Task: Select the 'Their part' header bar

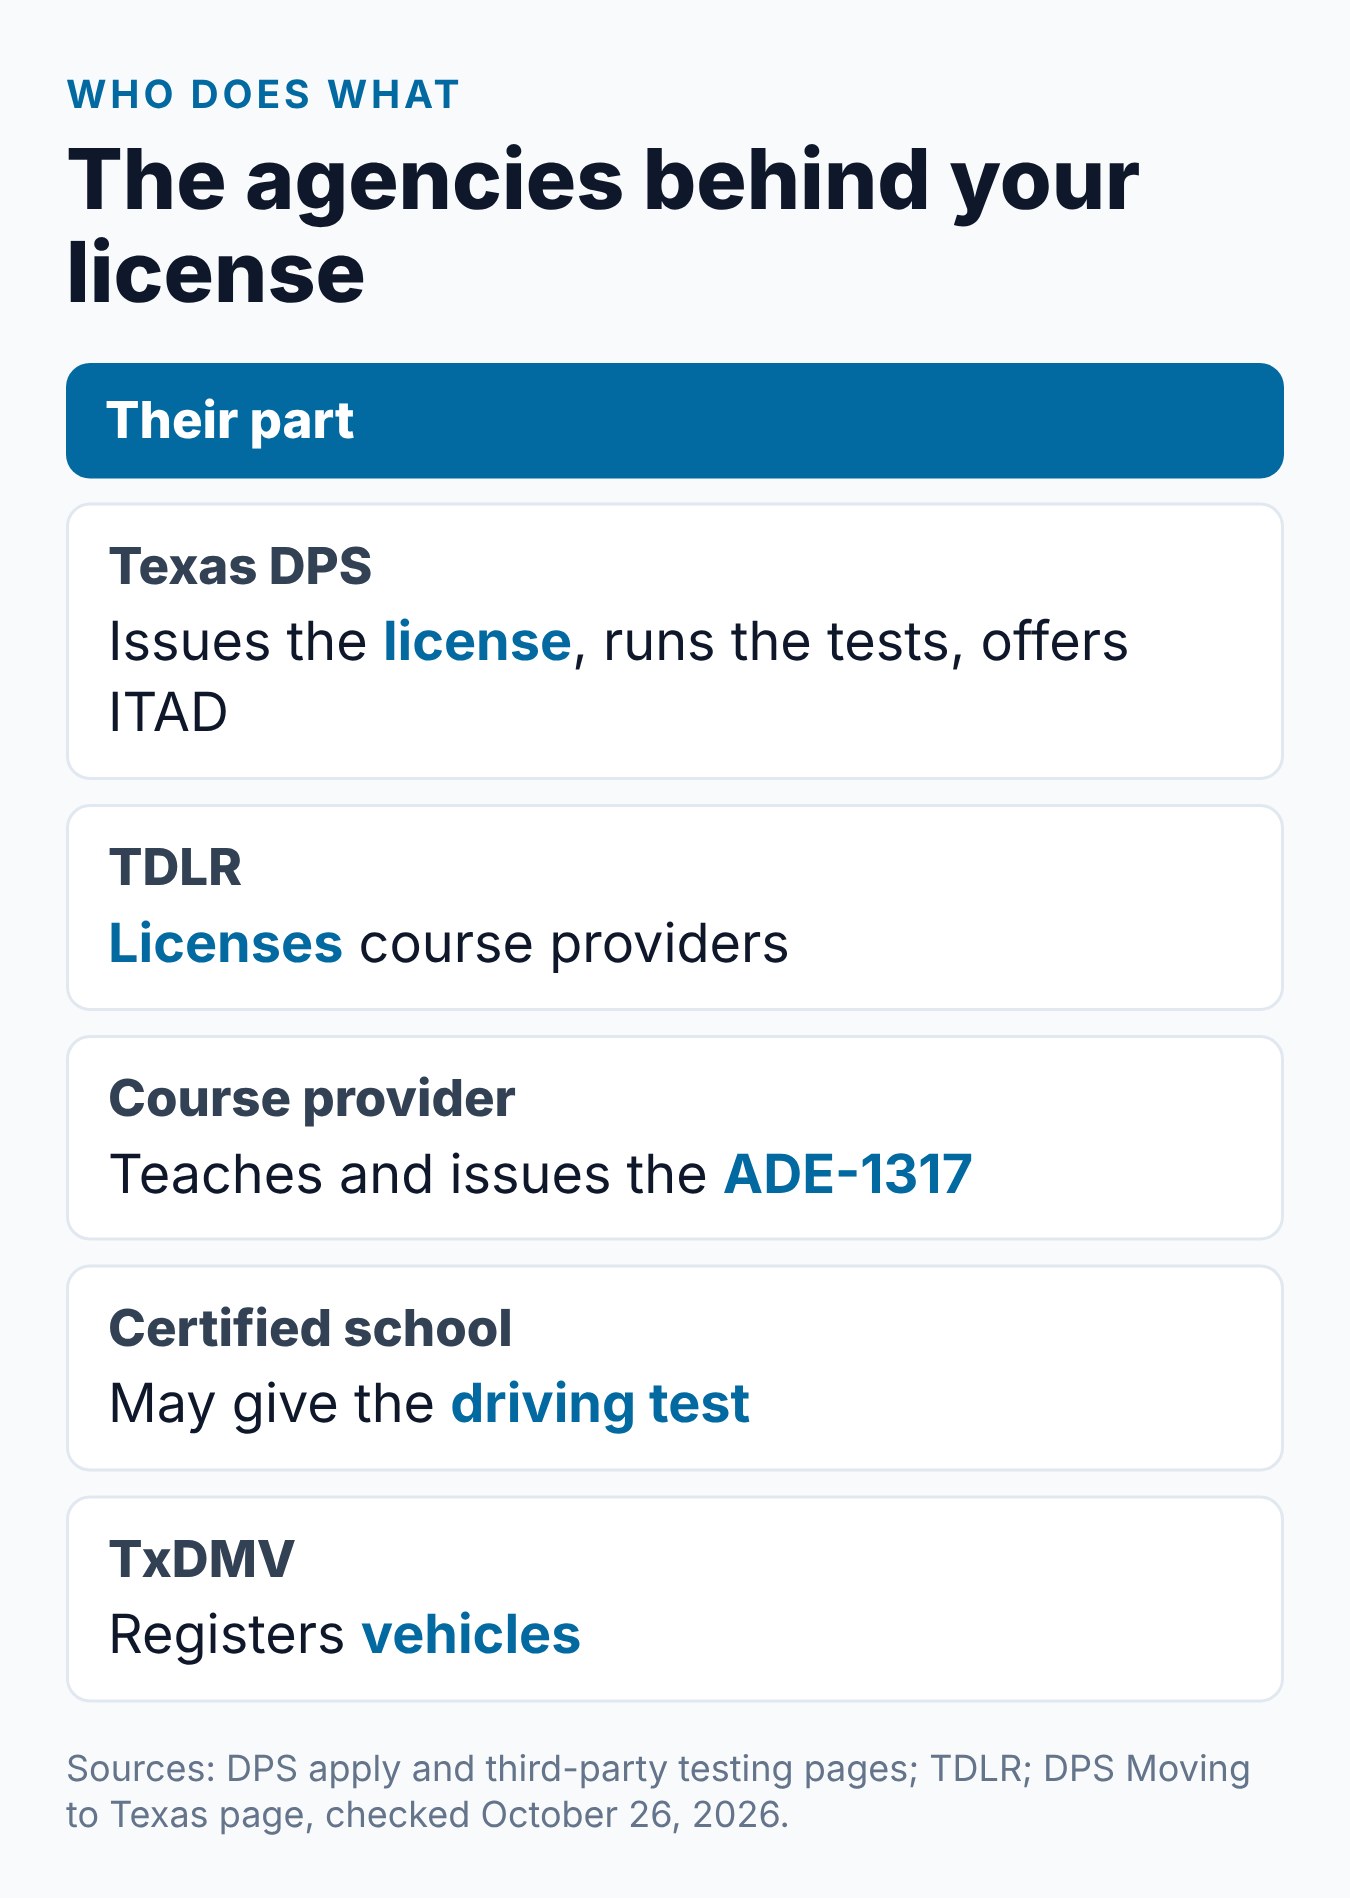Action: [675, 420]
